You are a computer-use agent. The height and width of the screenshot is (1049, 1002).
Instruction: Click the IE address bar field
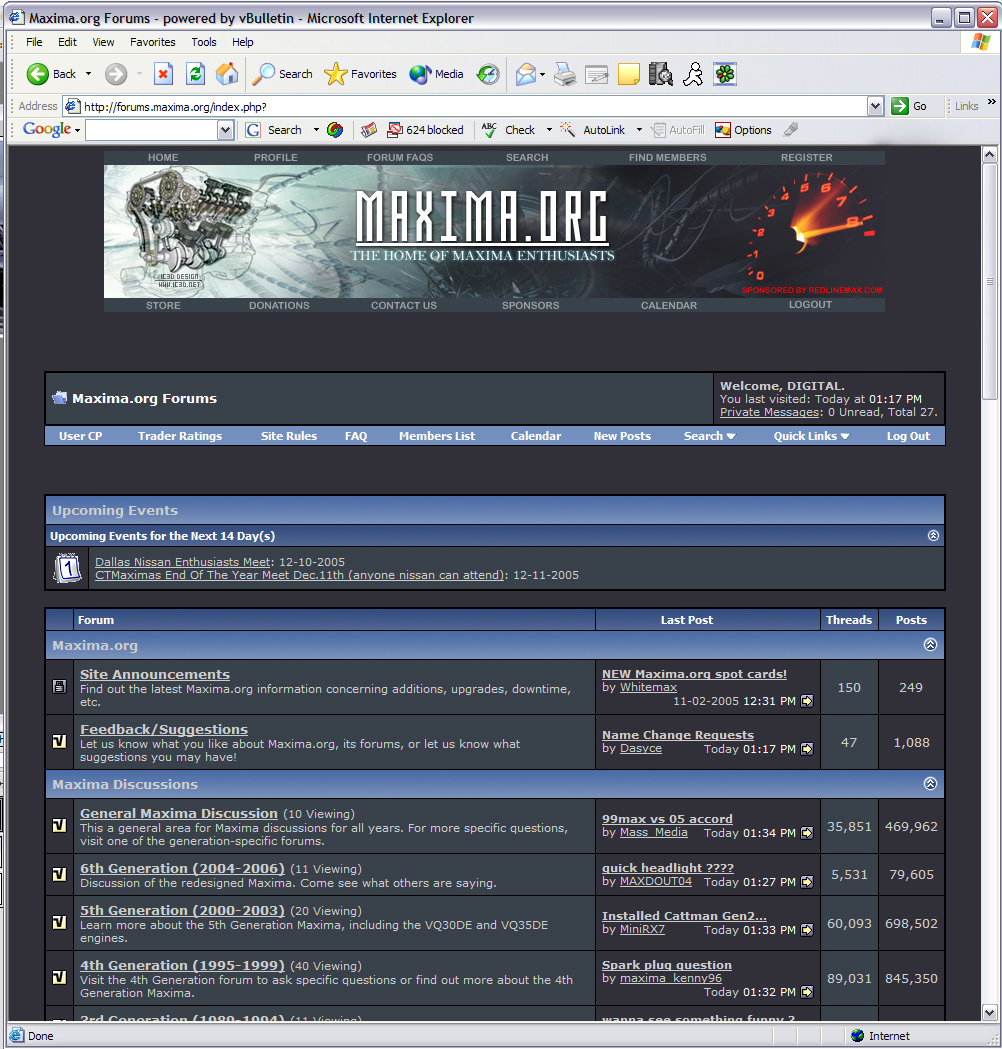474,106
